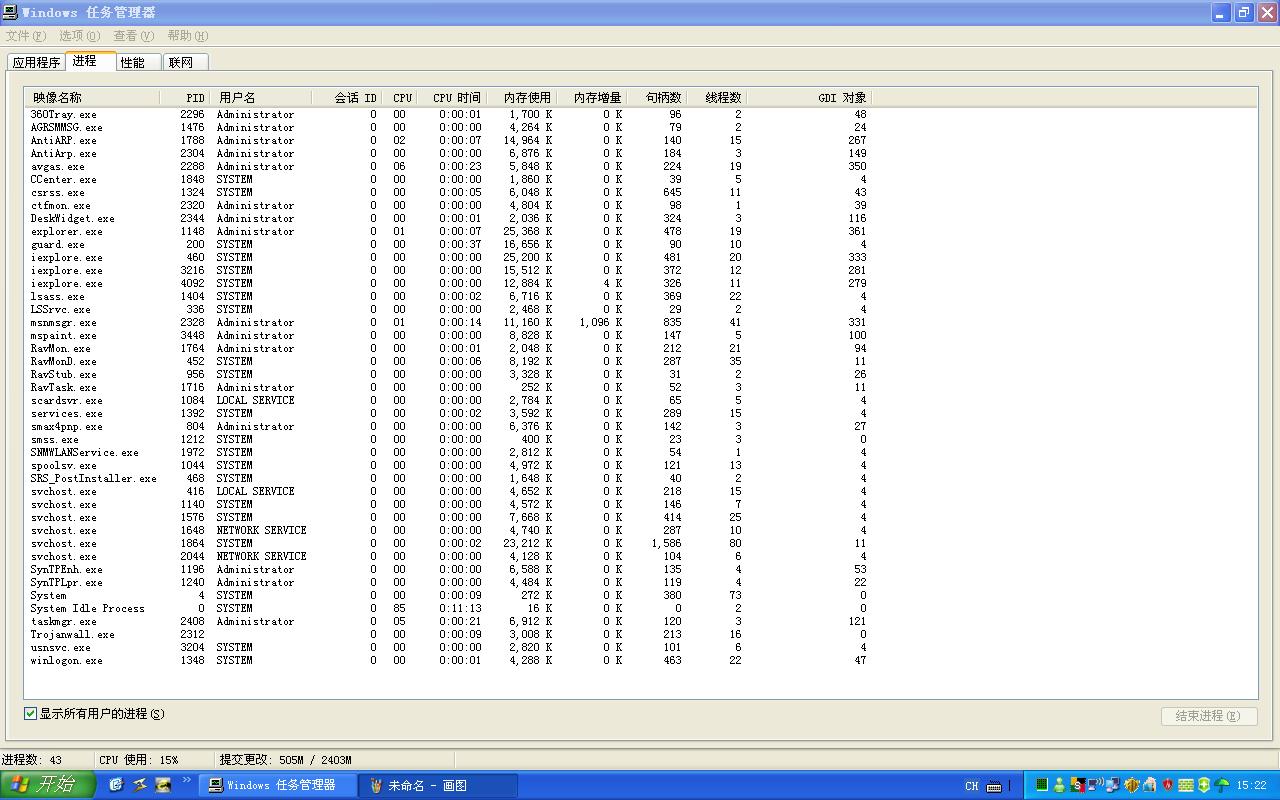Select the lsass.exe process row
The width and height of the screenshot is (1280, 800).
pyautogui.click(x=448, y=297)
